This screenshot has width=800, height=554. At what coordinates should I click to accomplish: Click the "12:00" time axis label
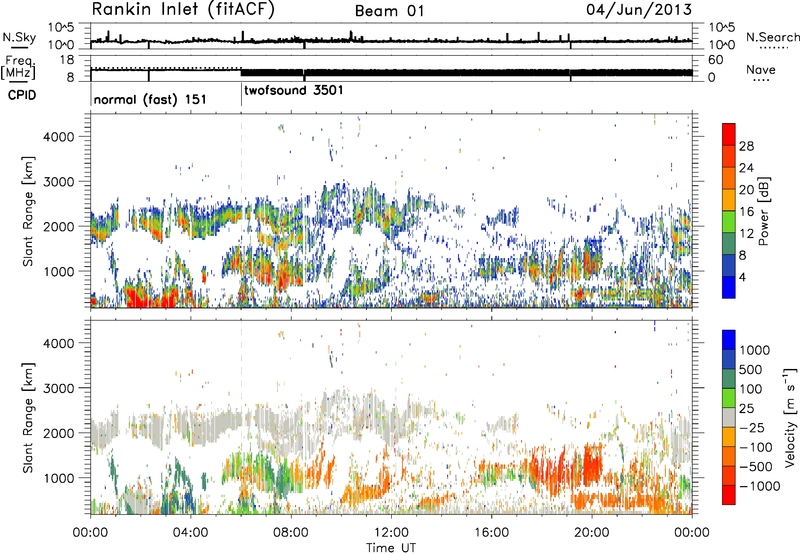(391, 533)
